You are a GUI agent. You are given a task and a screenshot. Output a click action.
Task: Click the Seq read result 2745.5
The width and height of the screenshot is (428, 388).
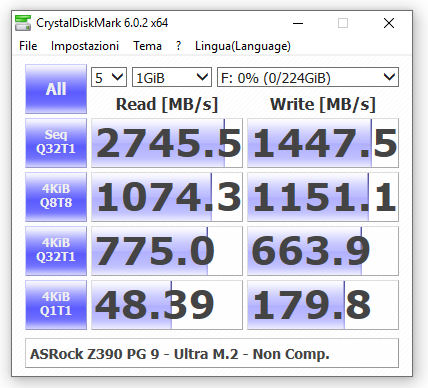pyautogui.click(x=167, y=143)
